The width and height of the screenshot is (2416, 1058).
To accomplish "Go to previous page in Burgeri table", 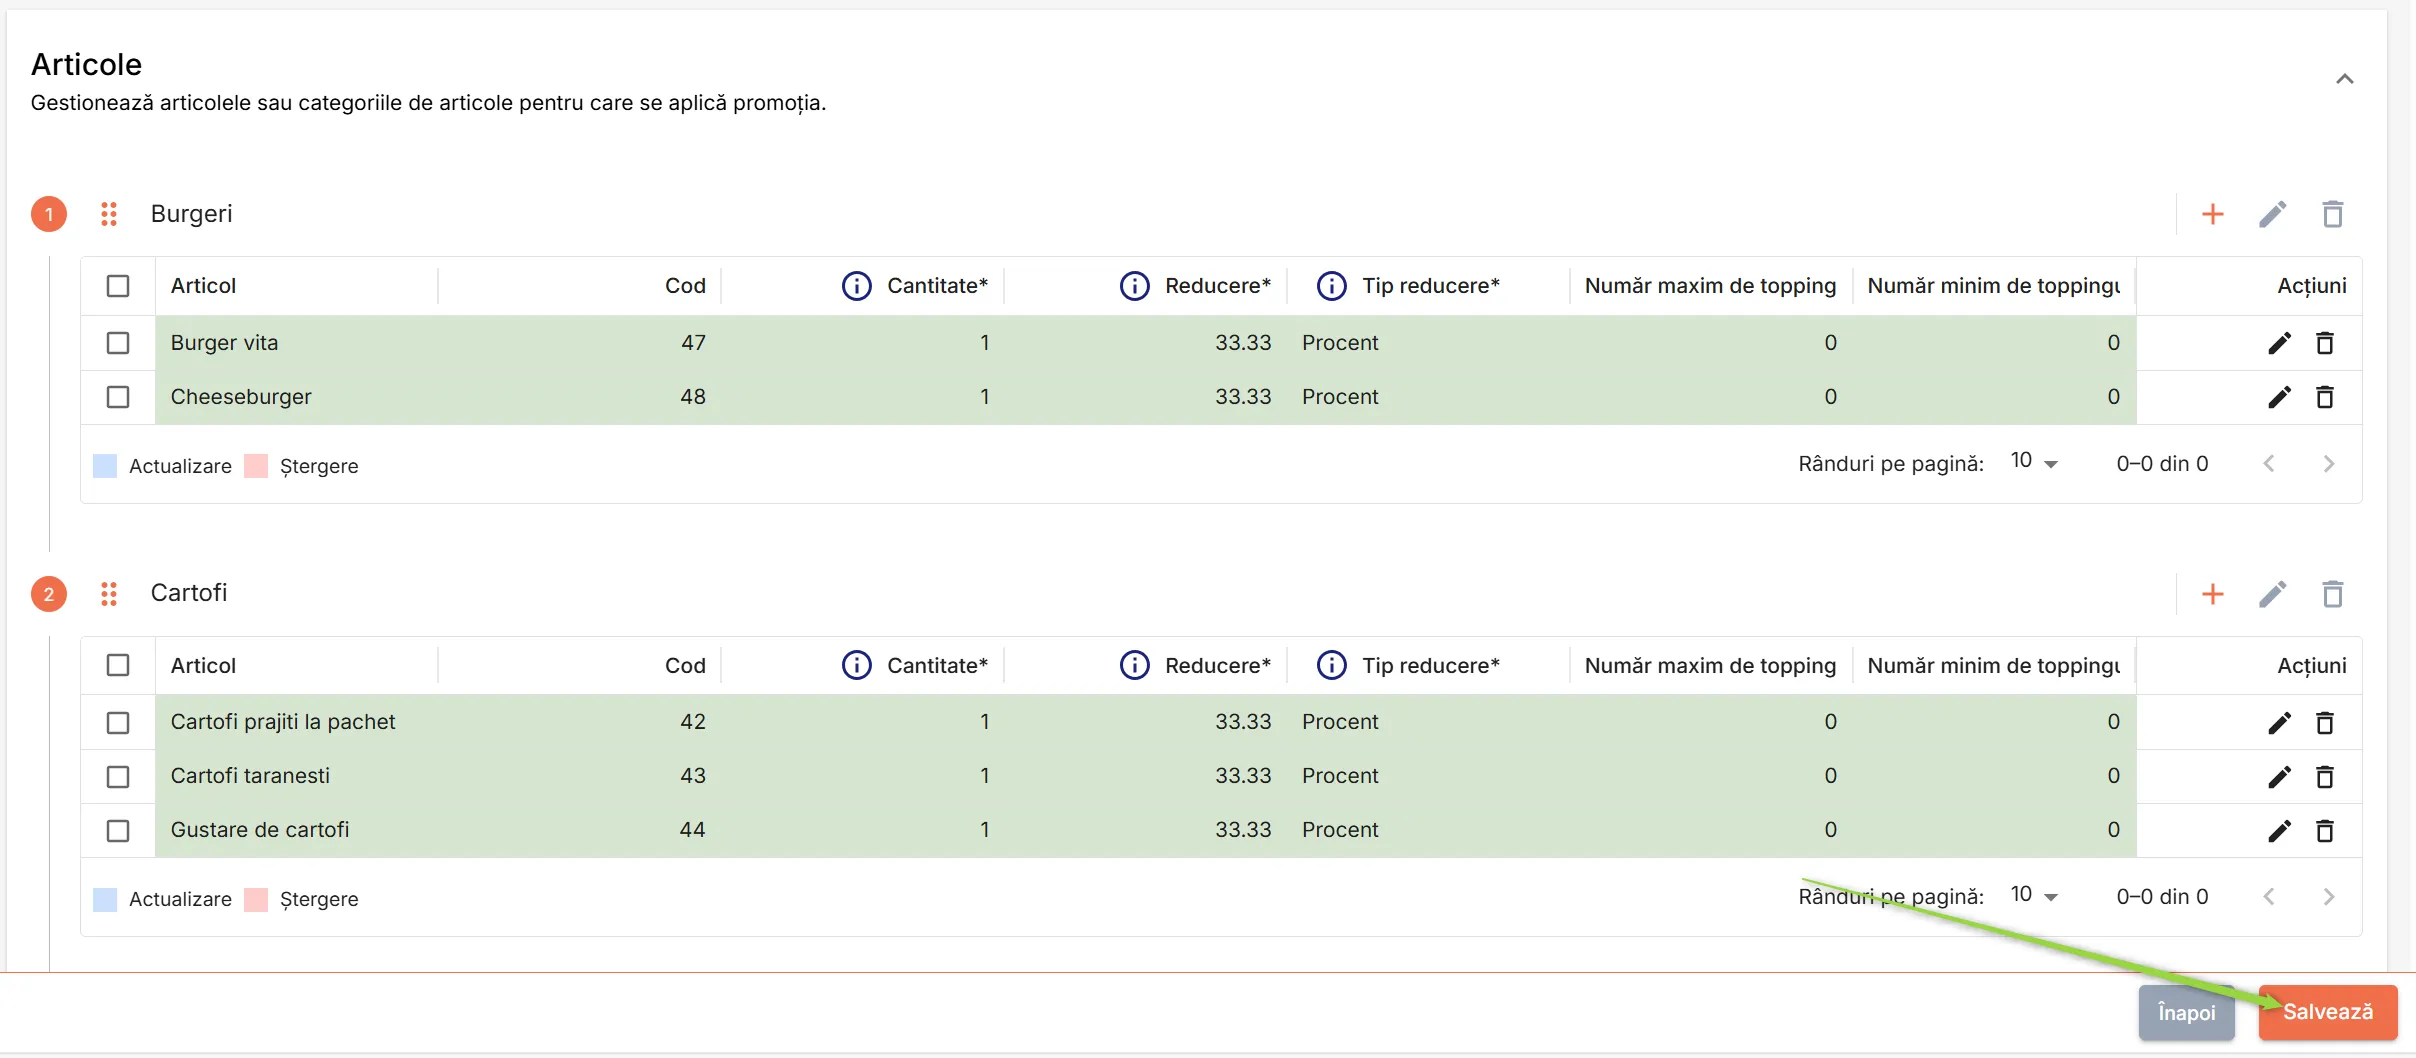I will [x=2269, y=464].
